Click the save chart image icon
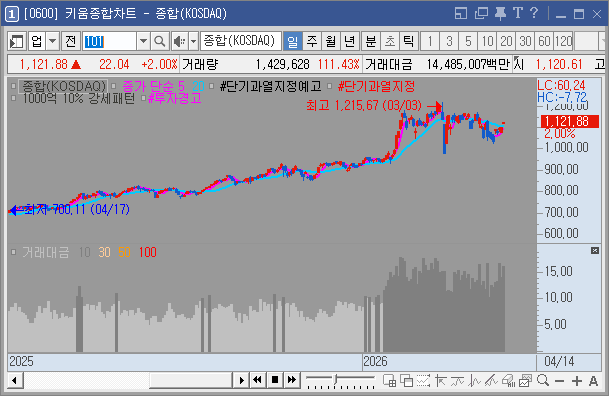The height and width of the screenshot is (396, 609). pos(525,381)
